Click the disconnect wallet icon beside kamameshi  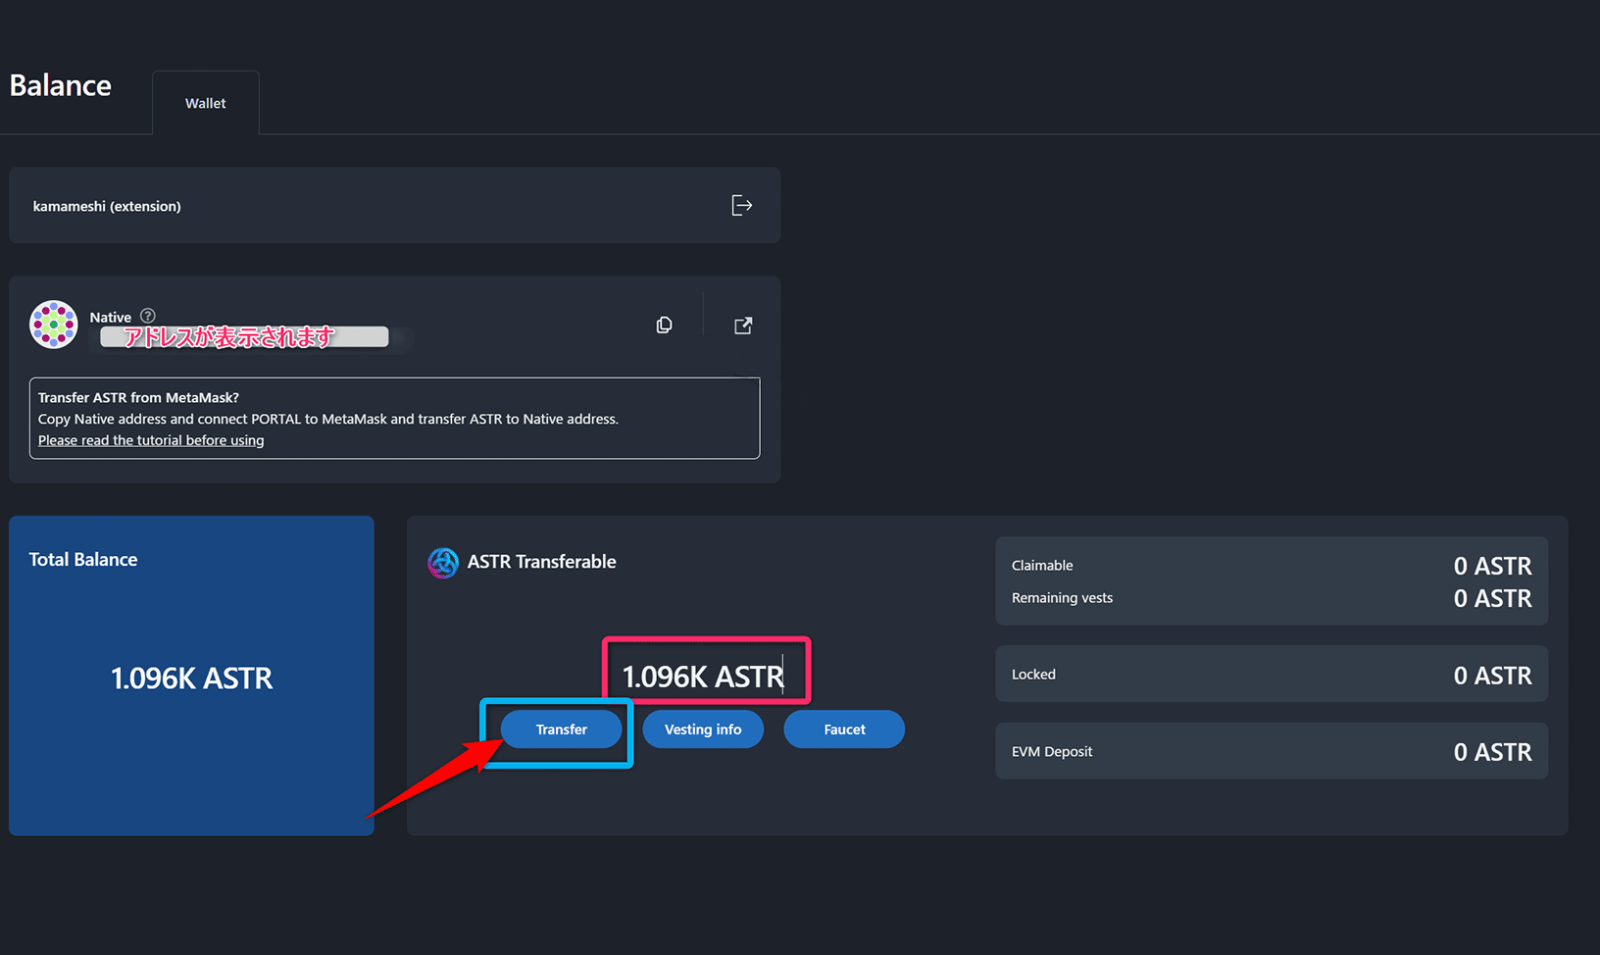click(741, 205)
